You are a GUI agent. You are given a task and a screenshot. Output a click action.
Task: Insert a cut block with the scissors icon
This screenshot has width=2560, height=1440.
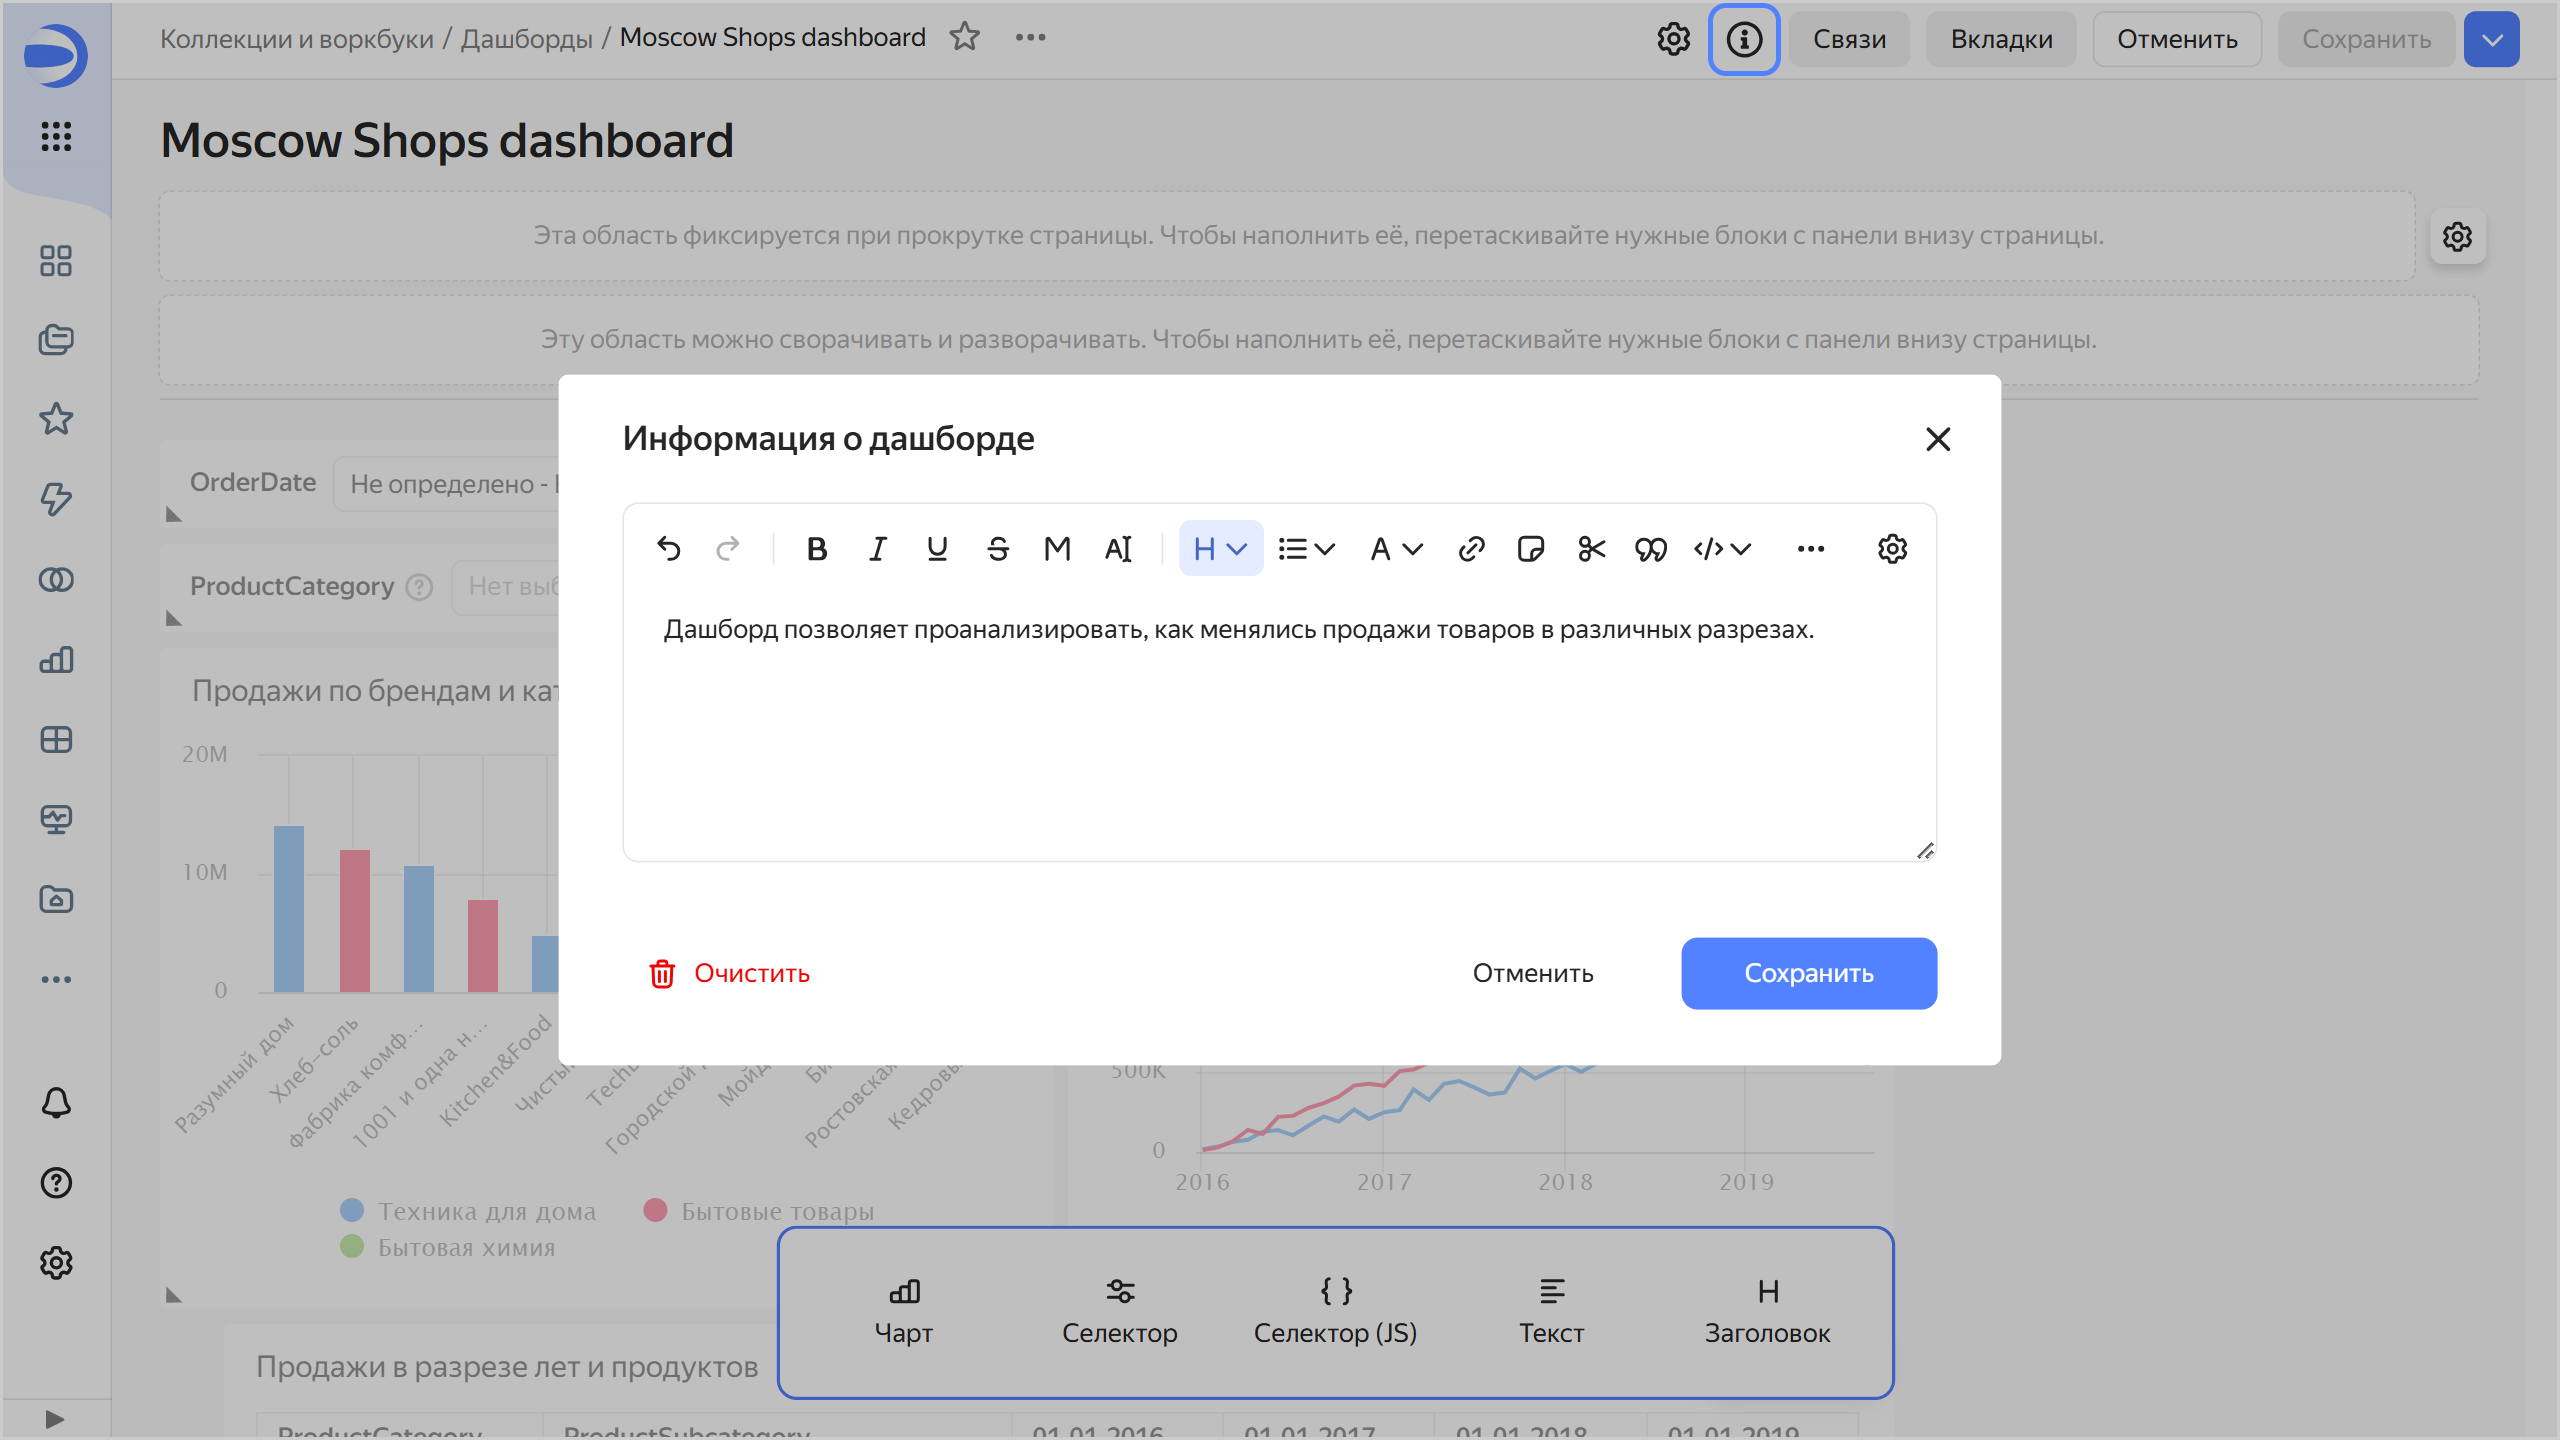1591,549
